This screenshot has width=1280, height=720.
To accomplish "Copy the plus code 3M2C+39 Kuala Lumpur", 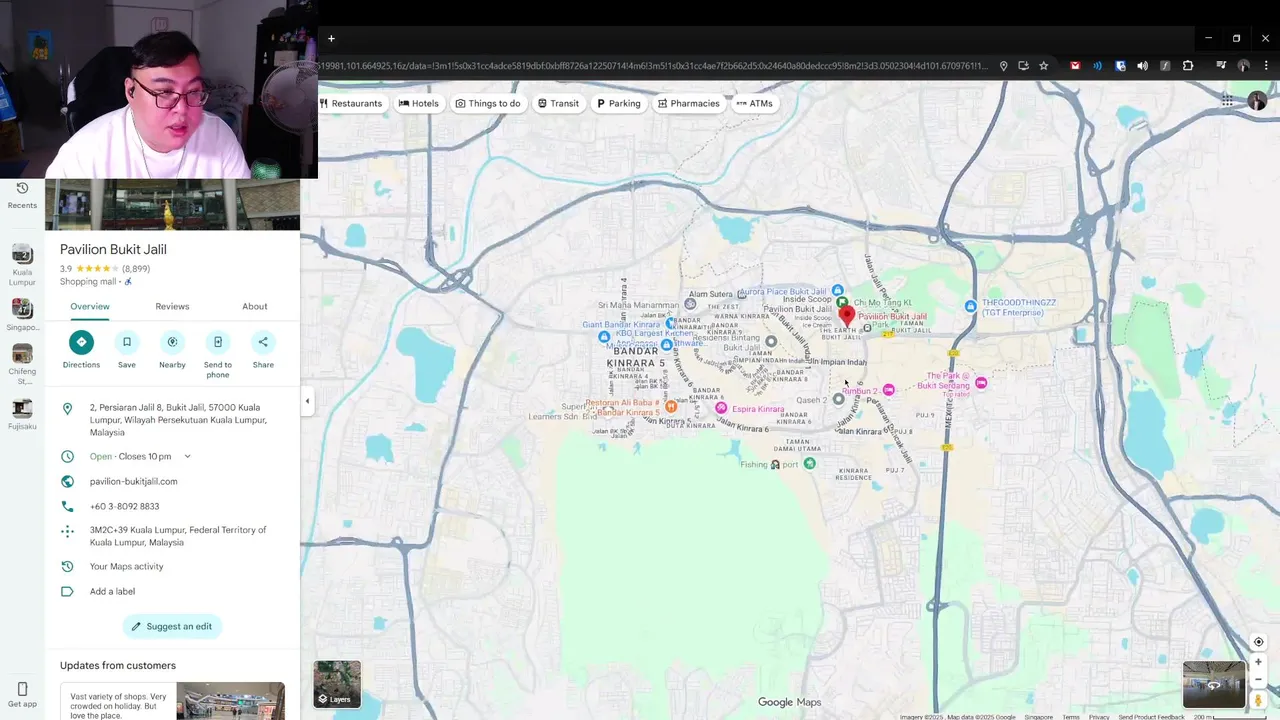I will (x=178, y=536).
